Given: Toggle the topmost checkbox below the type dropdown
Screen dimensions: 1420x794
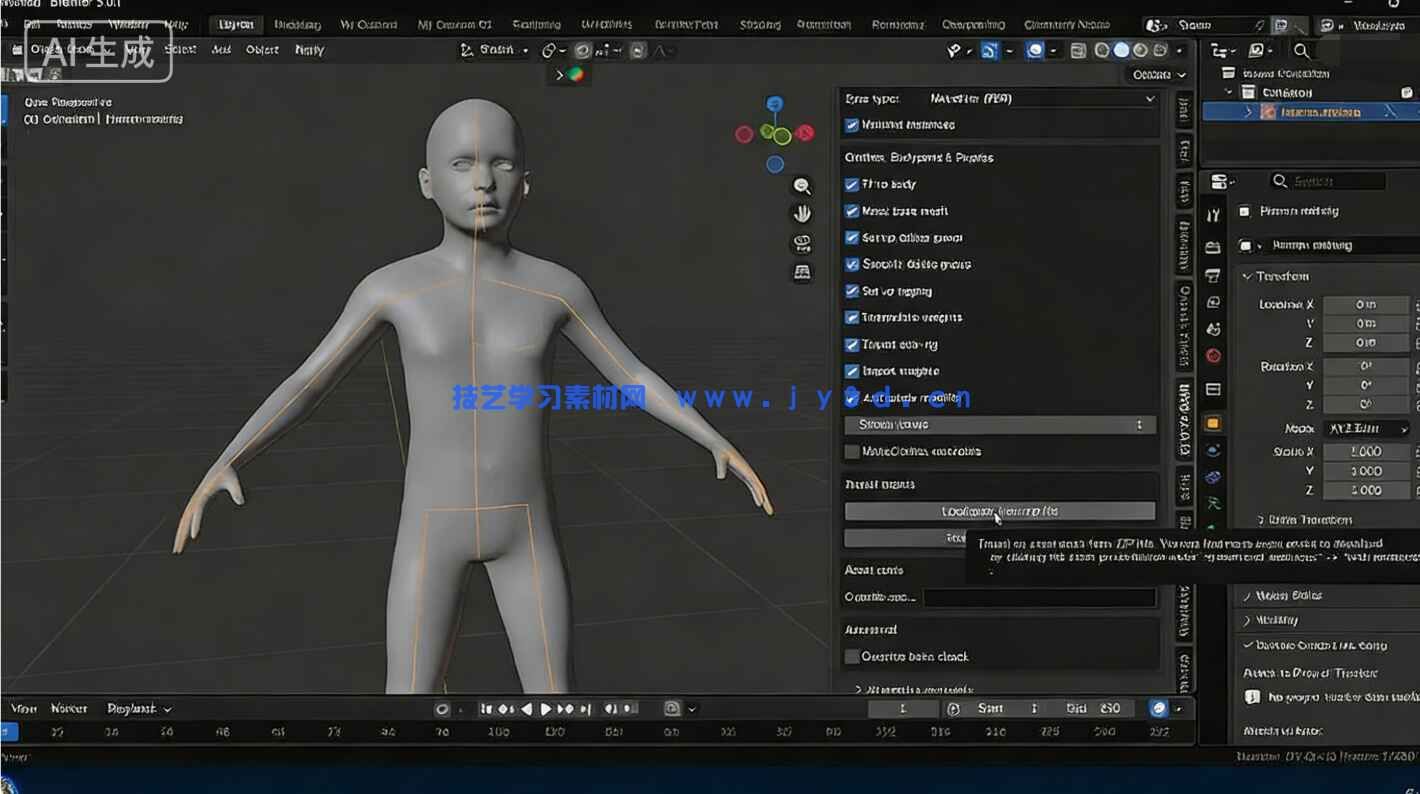Looking at the screenshot, I should pyautogui.click(x=852, y=124).
